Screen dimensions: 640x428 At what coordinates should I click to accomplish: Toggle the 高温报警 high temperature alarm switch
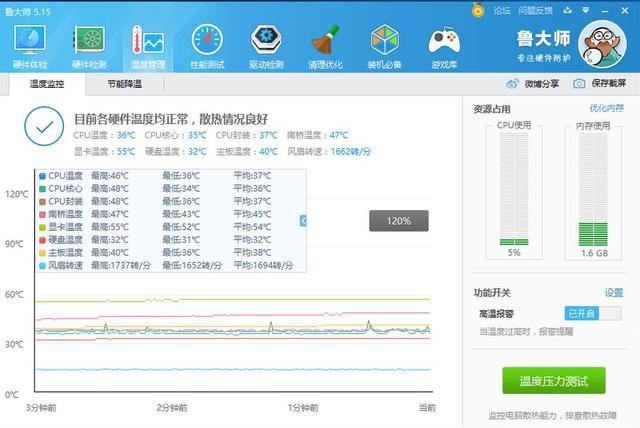(x=593, y=313)
